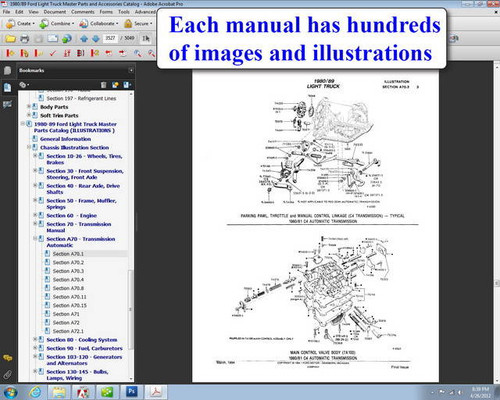Open the Bookmarks panel icon in sidebar
The height and width of the screenshot is (400, 500).
7,88
